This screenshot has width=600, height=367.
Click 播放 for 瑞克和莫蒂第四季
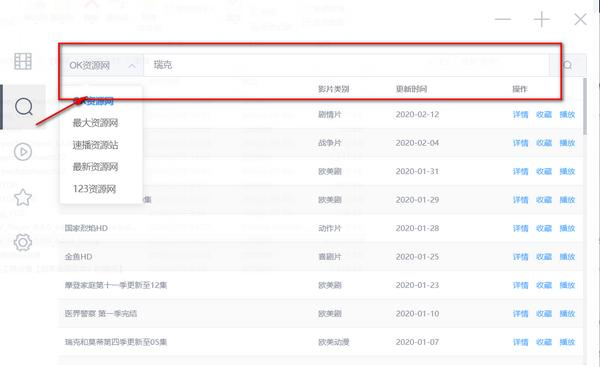pos(567,342)
